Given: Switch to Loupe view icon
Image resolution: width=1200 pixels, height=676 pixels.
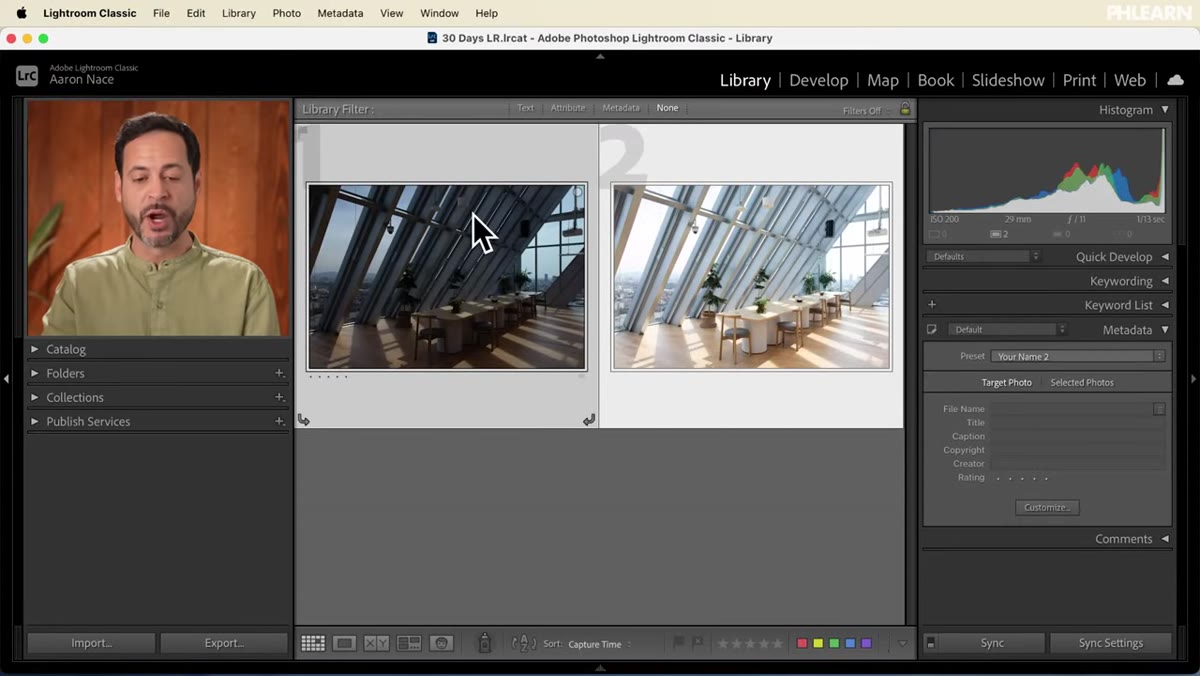Looking at the screenshot, I should [x=345, y=644].
